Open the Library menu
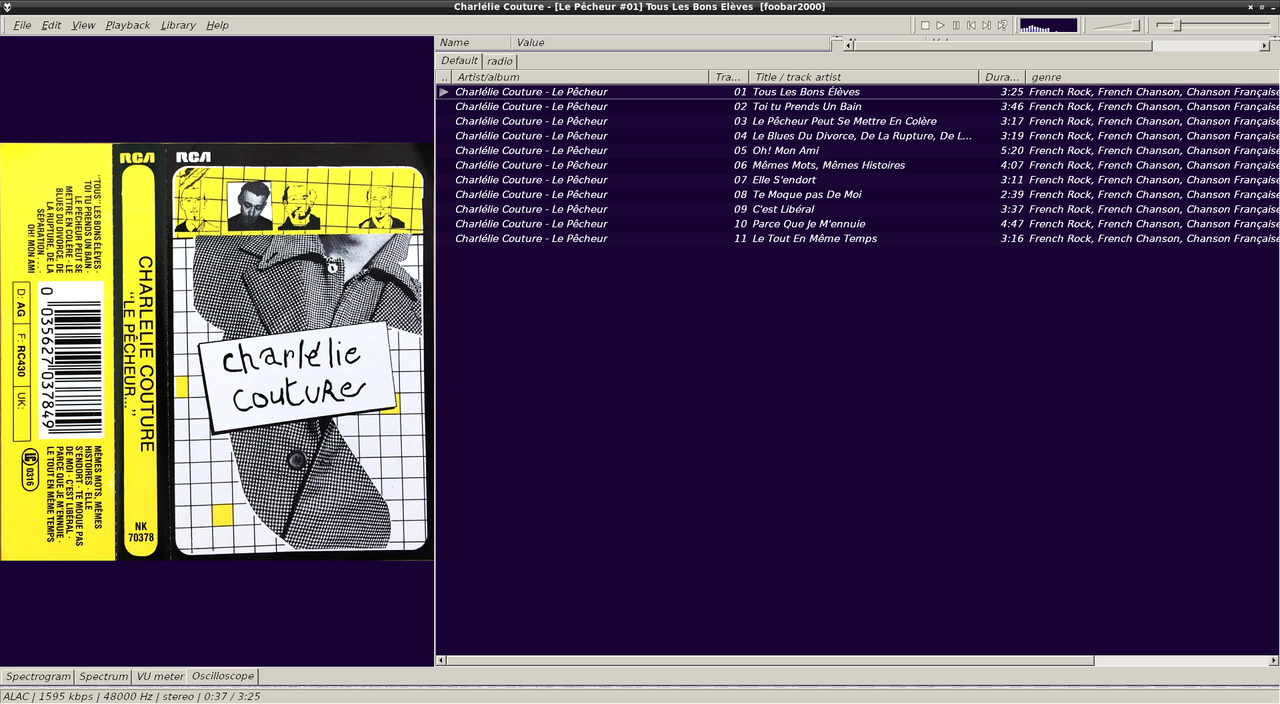The image size is (1280, 704). (x=178, y=25)
